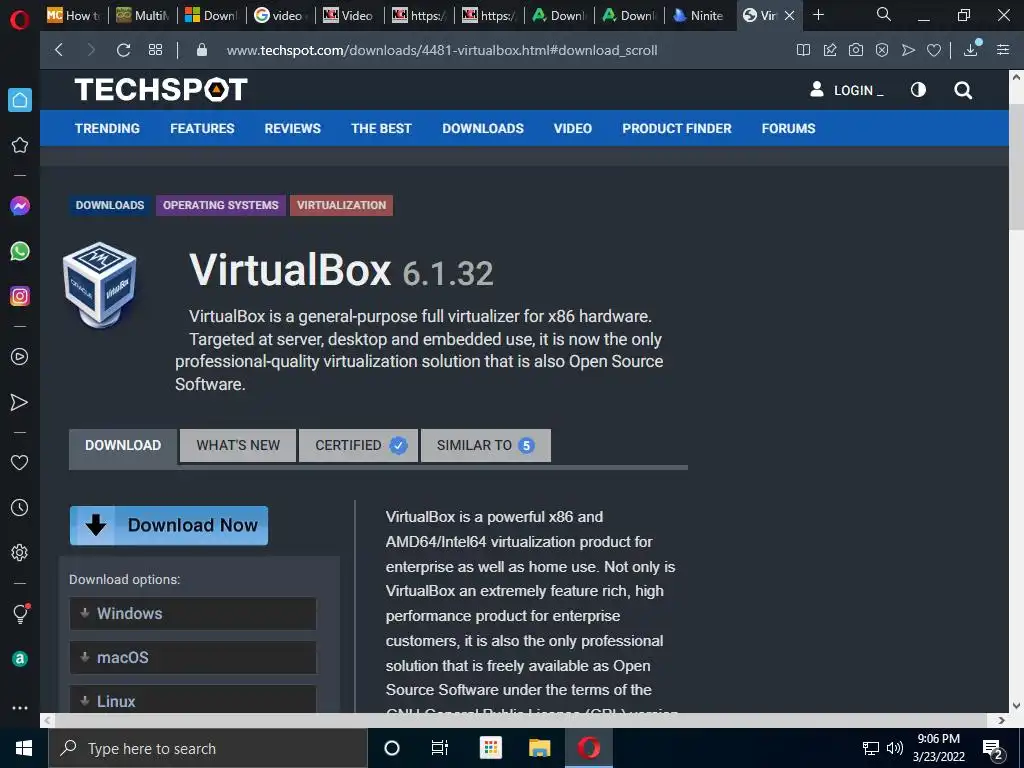Open the PRODUCT FINDER menu item
The width and height of the screenshot is (1024, 768).
[x=677, y=129]
